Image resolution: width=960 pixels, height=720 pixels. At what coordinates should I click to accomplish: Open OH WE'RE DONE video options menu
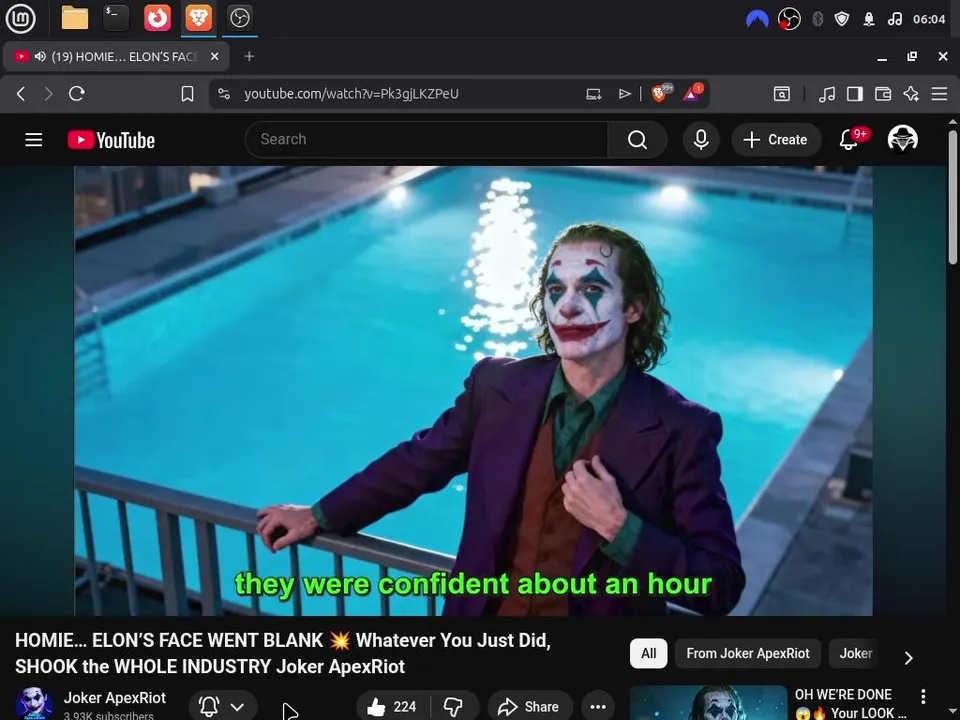(x=923, y=696)
